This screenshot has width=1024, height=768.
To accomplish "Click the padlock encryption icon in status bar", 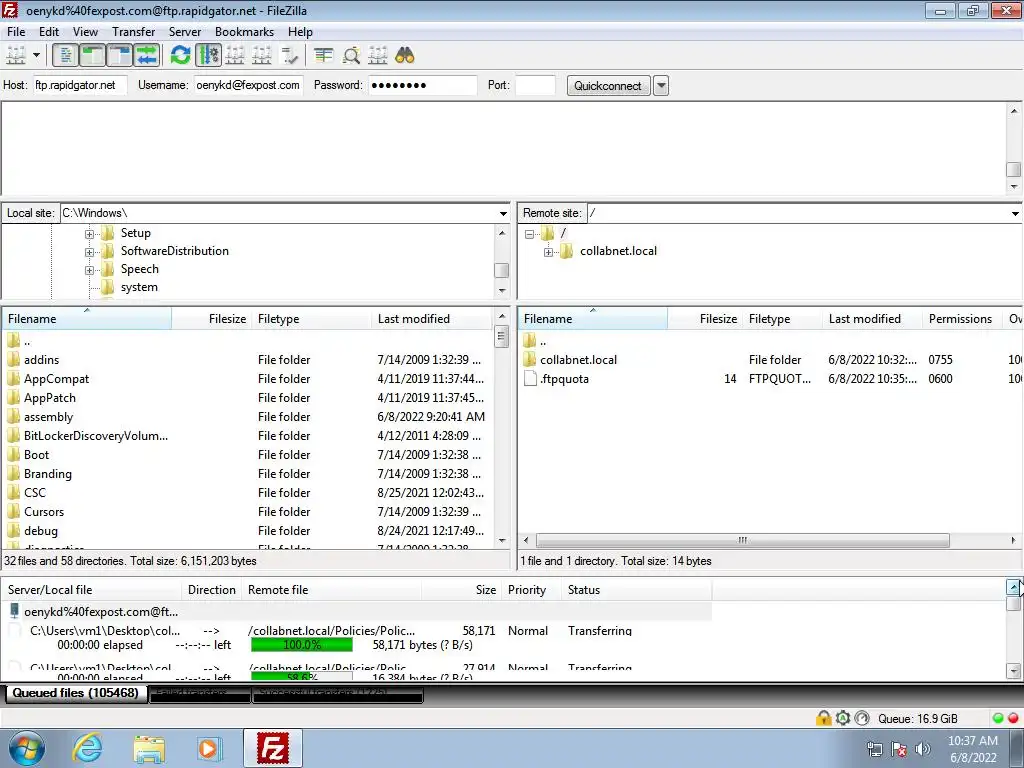I will [823, 718].
